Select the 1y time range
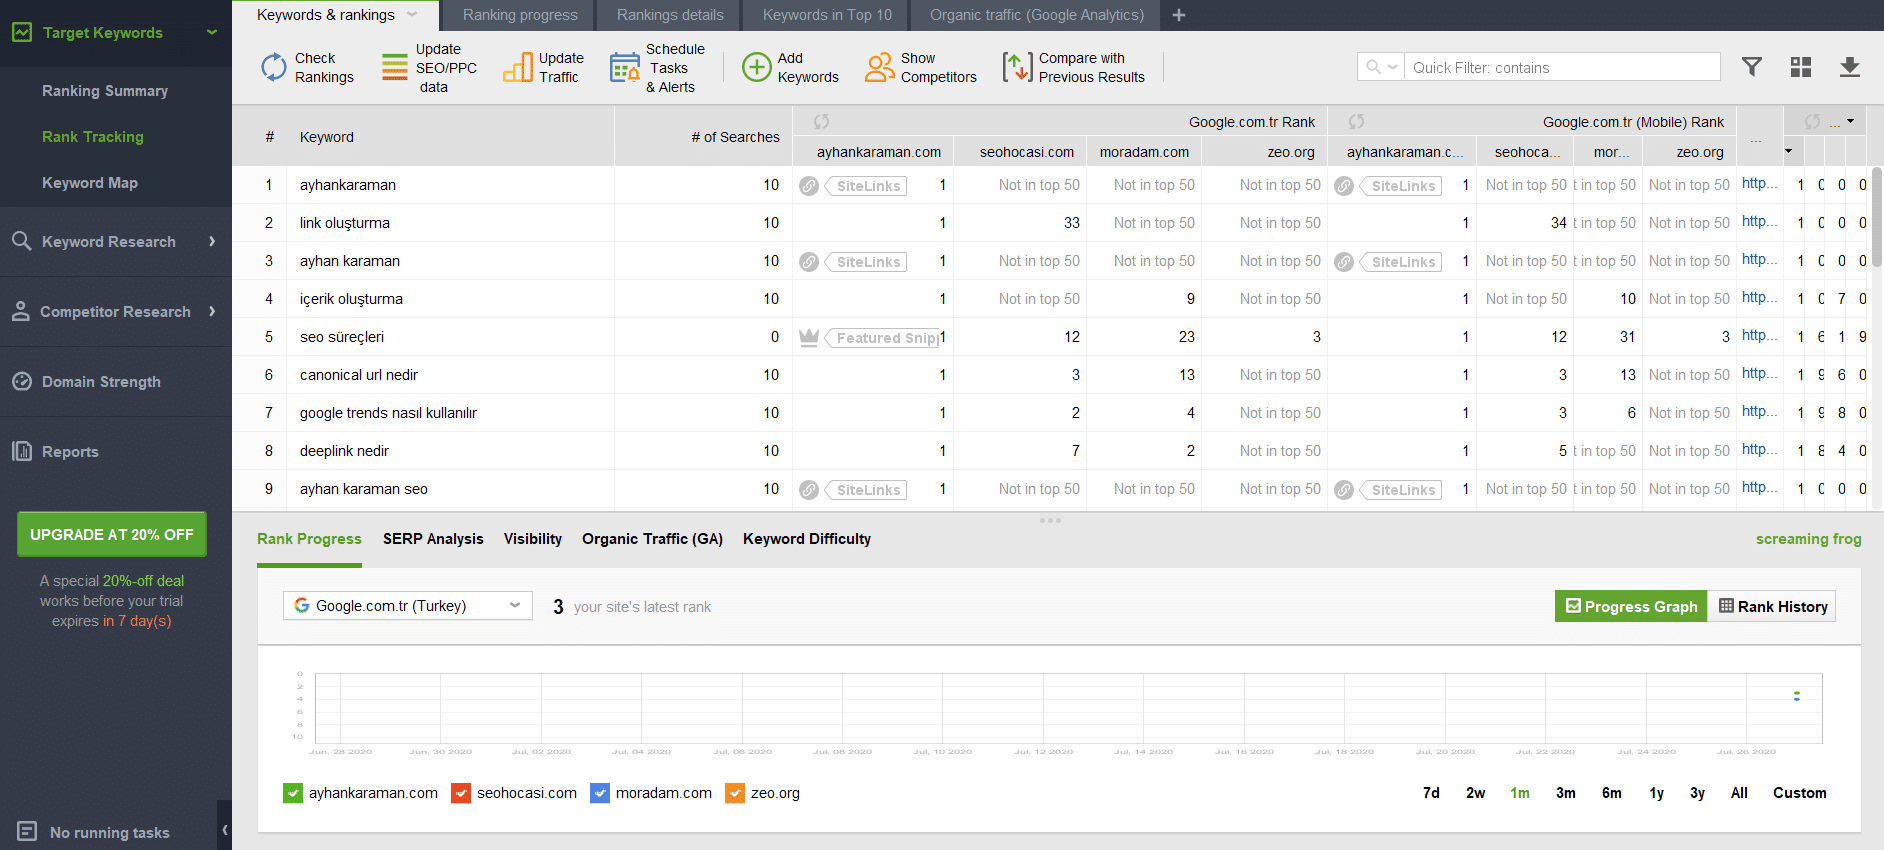This screenshot has width=1884, height=850. [1656, 793]
